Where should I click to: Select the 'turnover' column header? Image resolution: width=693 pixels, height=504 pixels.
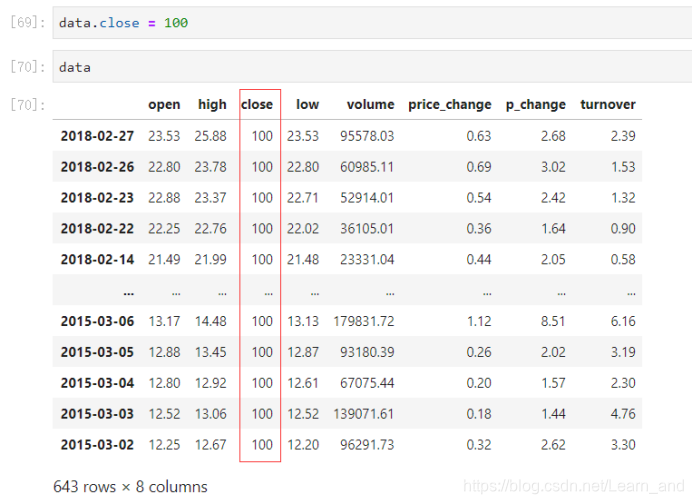click(x=608, y=105)
